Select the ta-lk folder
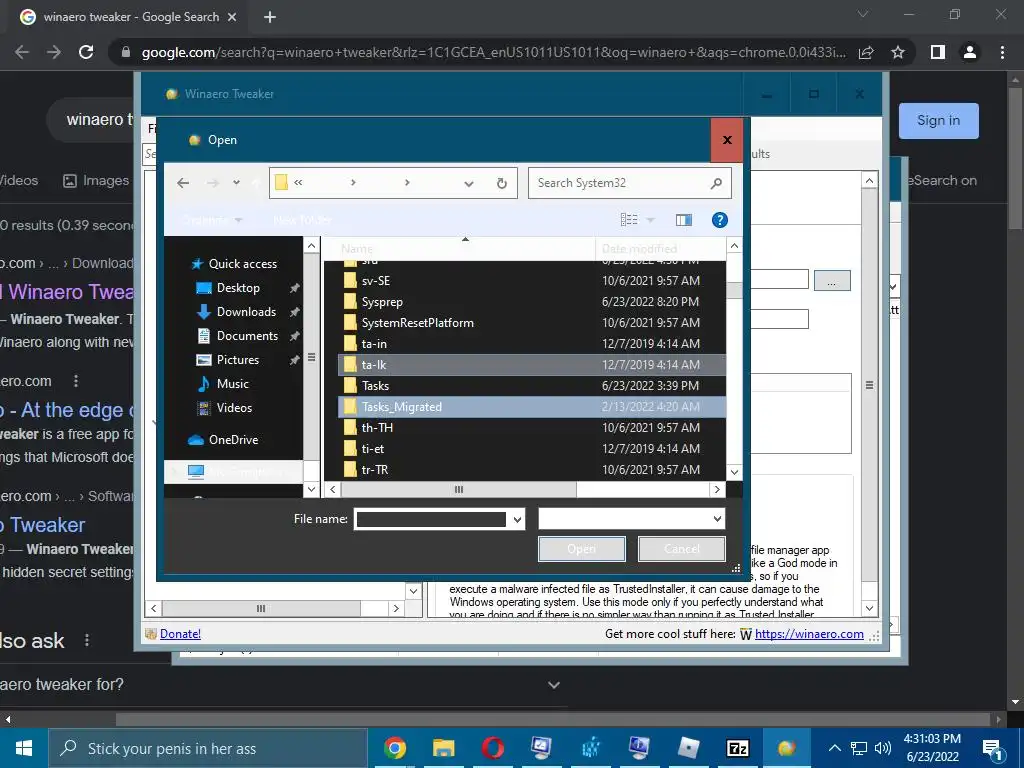 [531, 365]
